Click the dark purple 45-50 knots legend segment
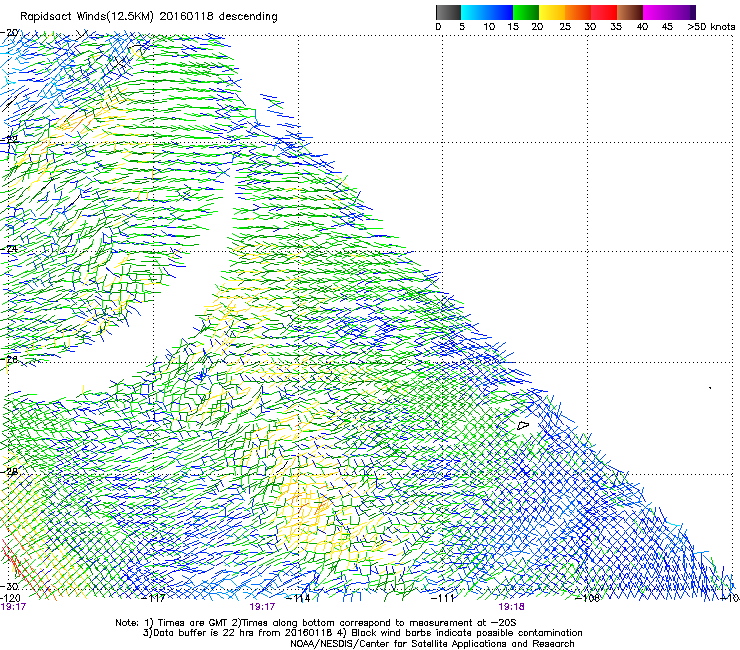Image resolution: width=740 pixels, height=650 pixels. 682,12
